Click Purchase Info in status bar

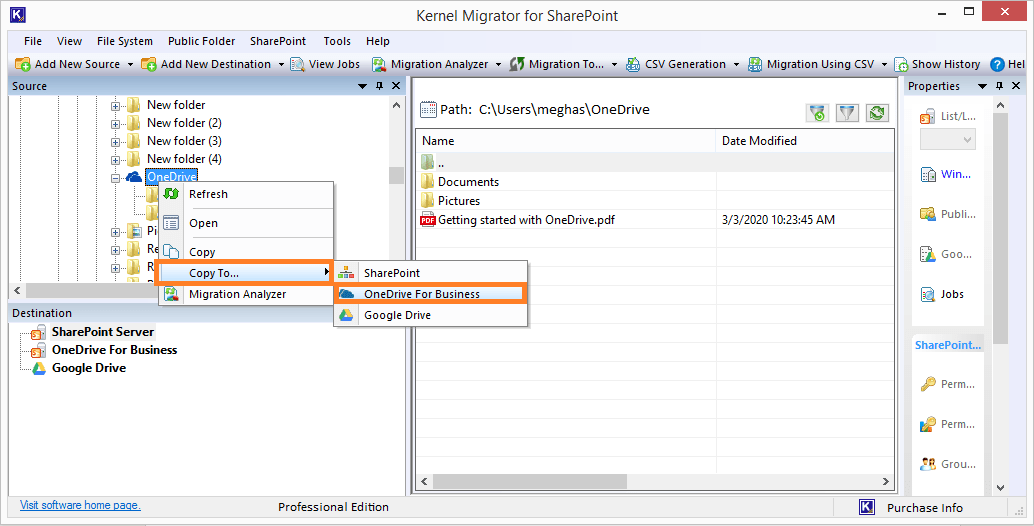(x=925, y=508)
